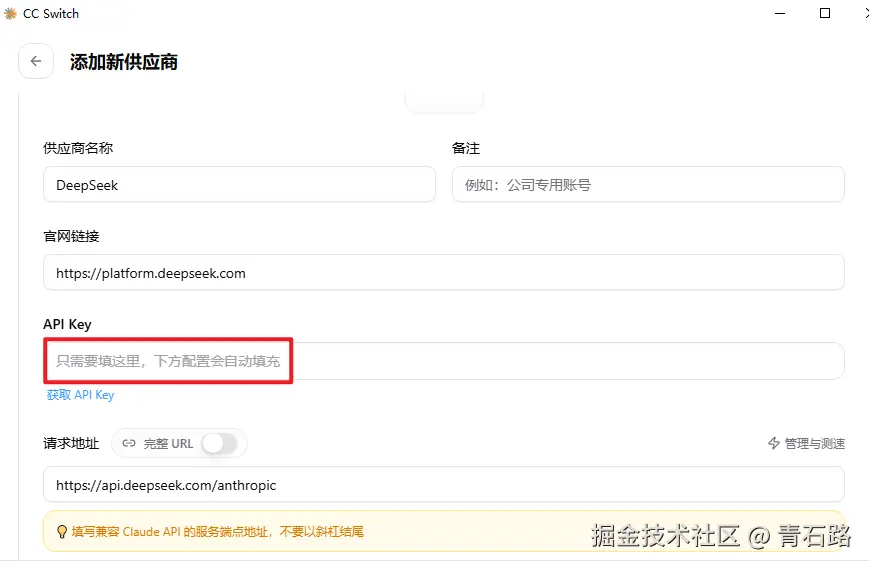Click the 备注 label

466,148
